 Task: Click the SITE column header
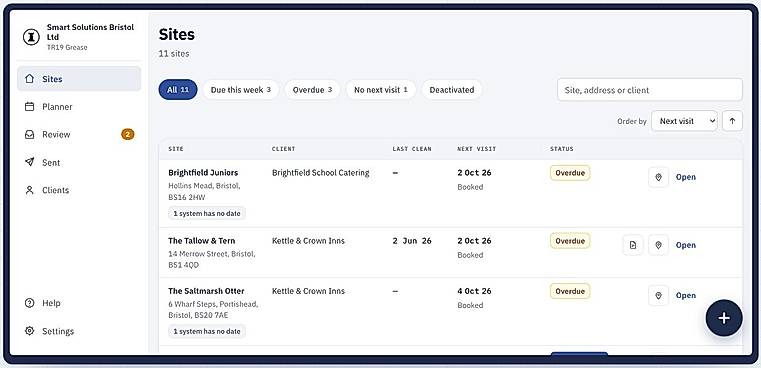[176, 149]
